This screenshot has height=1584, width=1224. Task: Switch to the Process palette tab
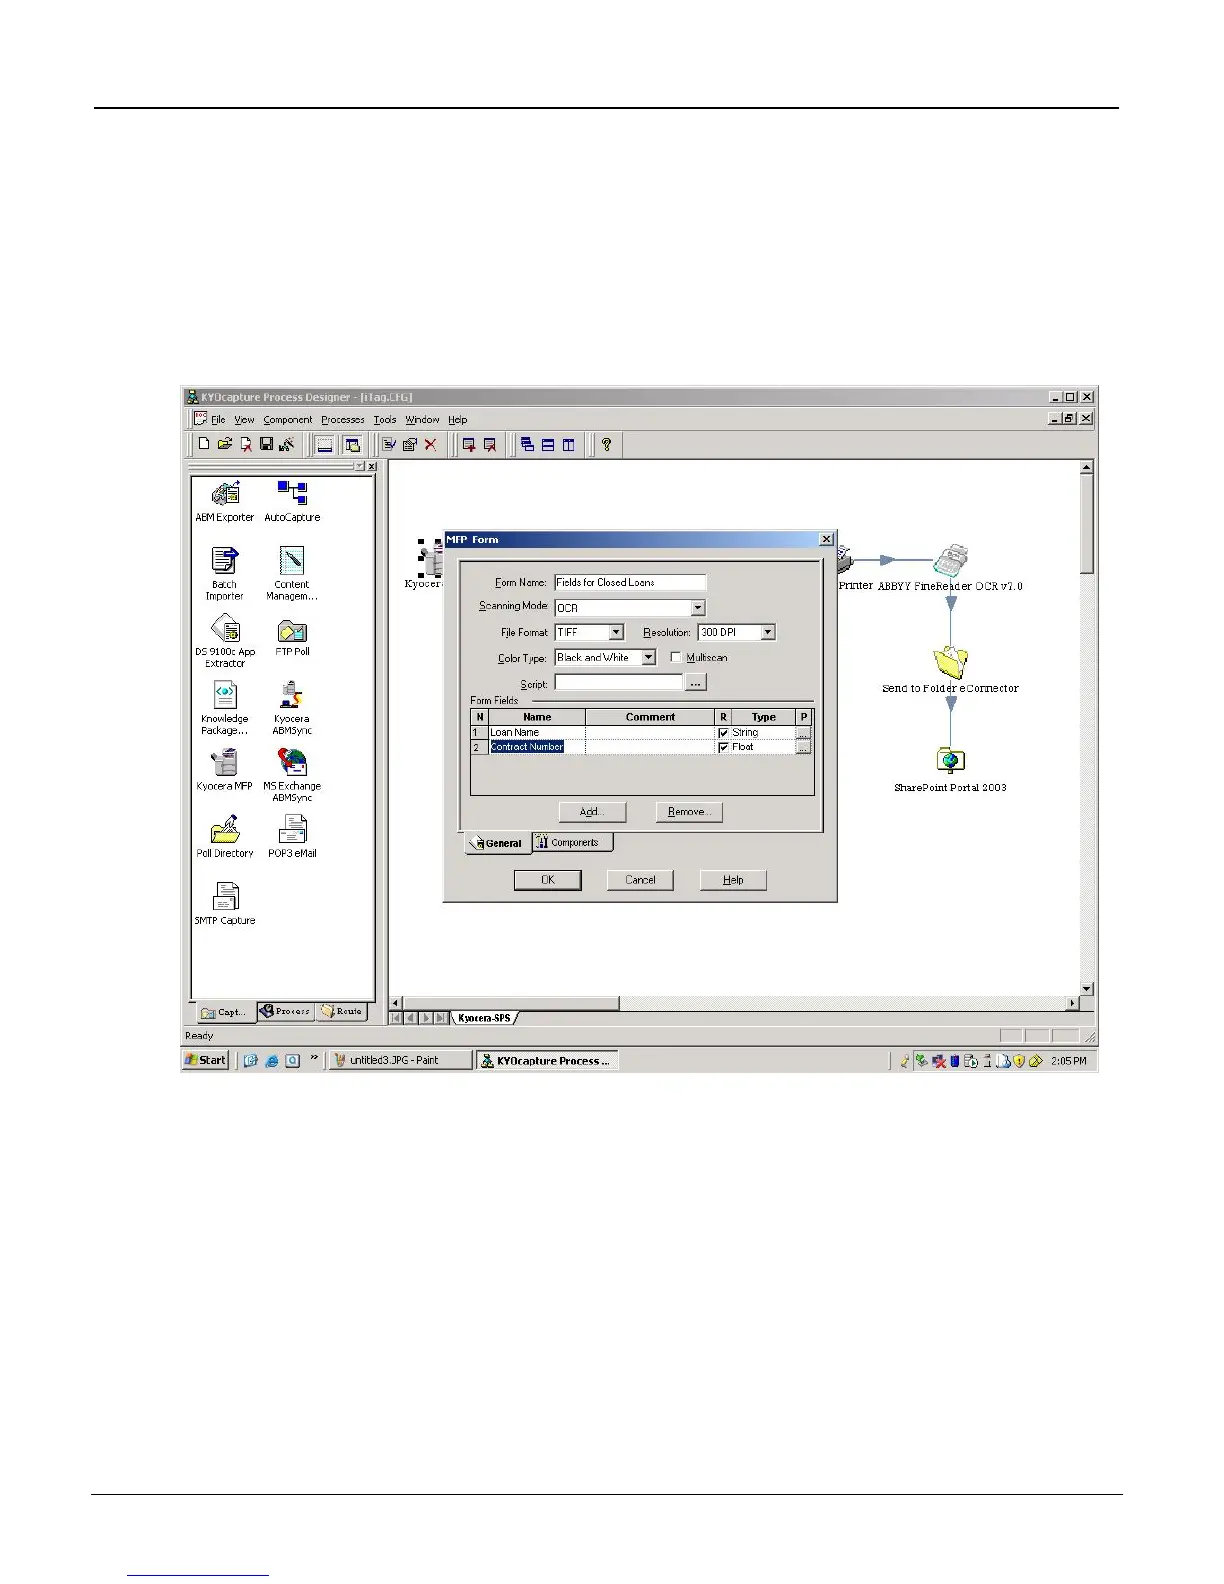pos(286,1012)
